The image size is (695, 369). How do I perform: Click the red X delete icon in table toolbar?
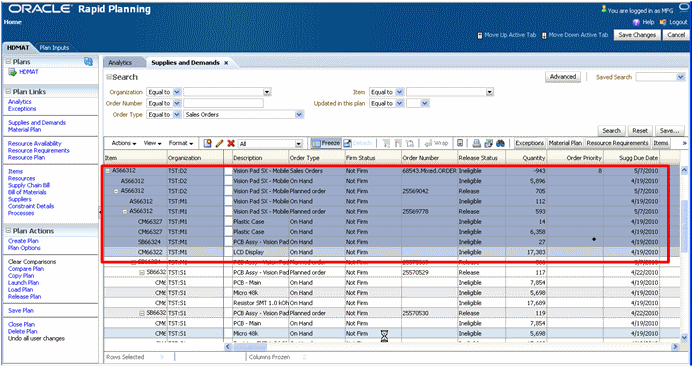[231, 144]
